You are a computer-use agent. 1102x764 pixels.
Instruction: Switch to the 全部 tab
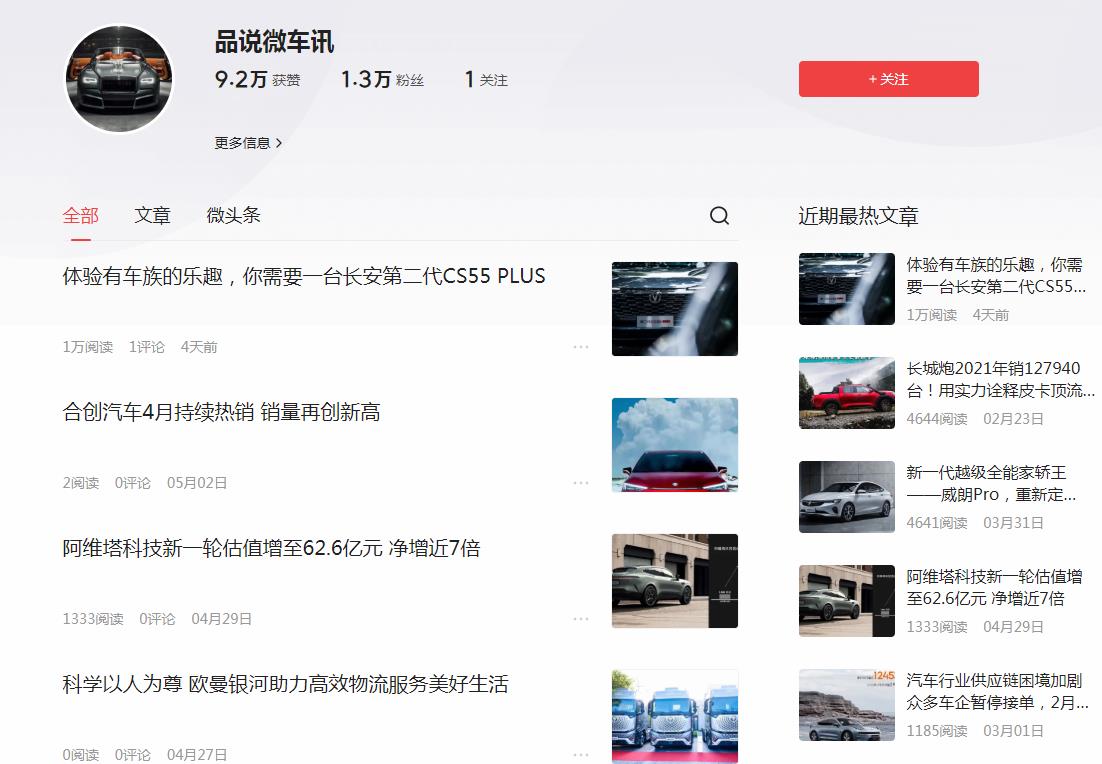[x=80, y=215]
